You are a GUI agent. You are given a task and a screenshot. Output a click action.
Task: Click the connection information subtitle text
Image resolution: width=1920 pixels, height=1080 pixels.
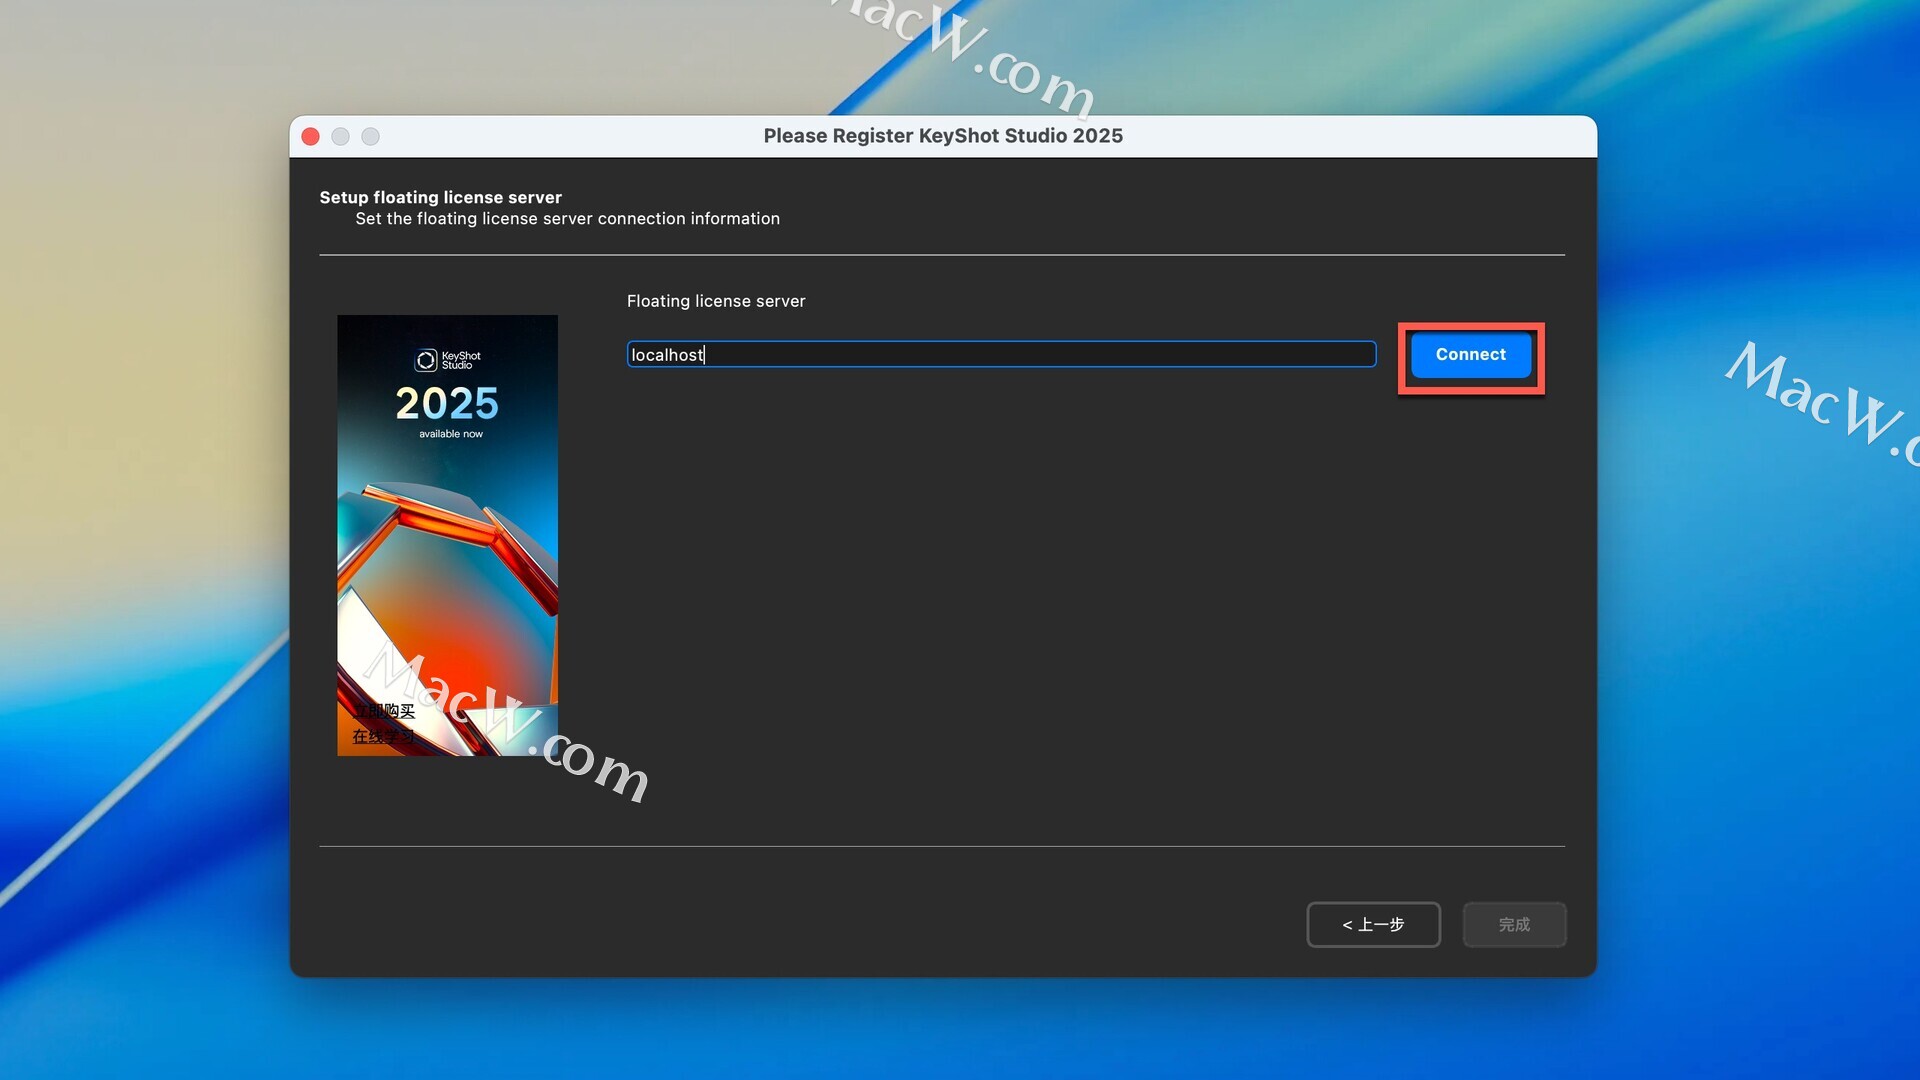[x=567, y=219]
